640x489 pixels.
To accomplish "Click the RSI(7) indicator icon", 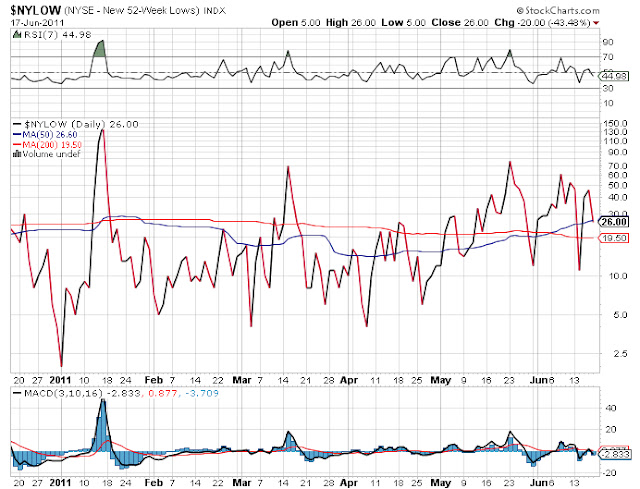I will (x=16, y=35).
